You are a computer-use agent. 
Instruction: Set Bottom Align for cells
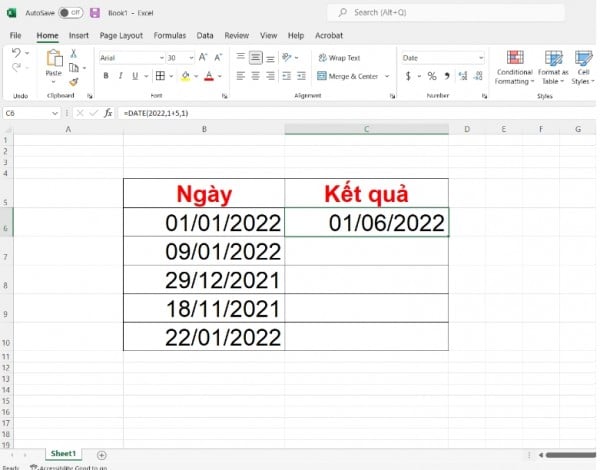(x=270, y=58)
